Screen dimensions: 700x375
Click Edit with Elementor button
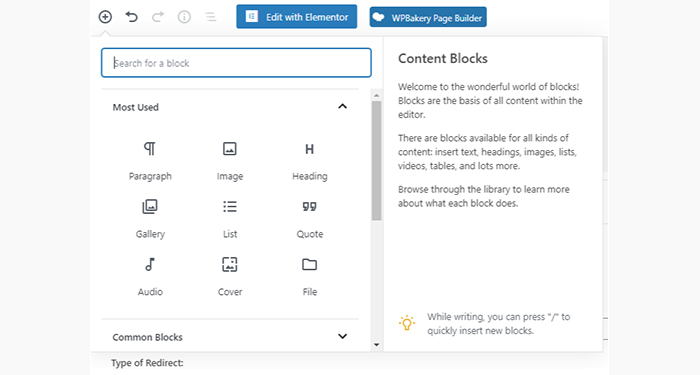point(296,17)
